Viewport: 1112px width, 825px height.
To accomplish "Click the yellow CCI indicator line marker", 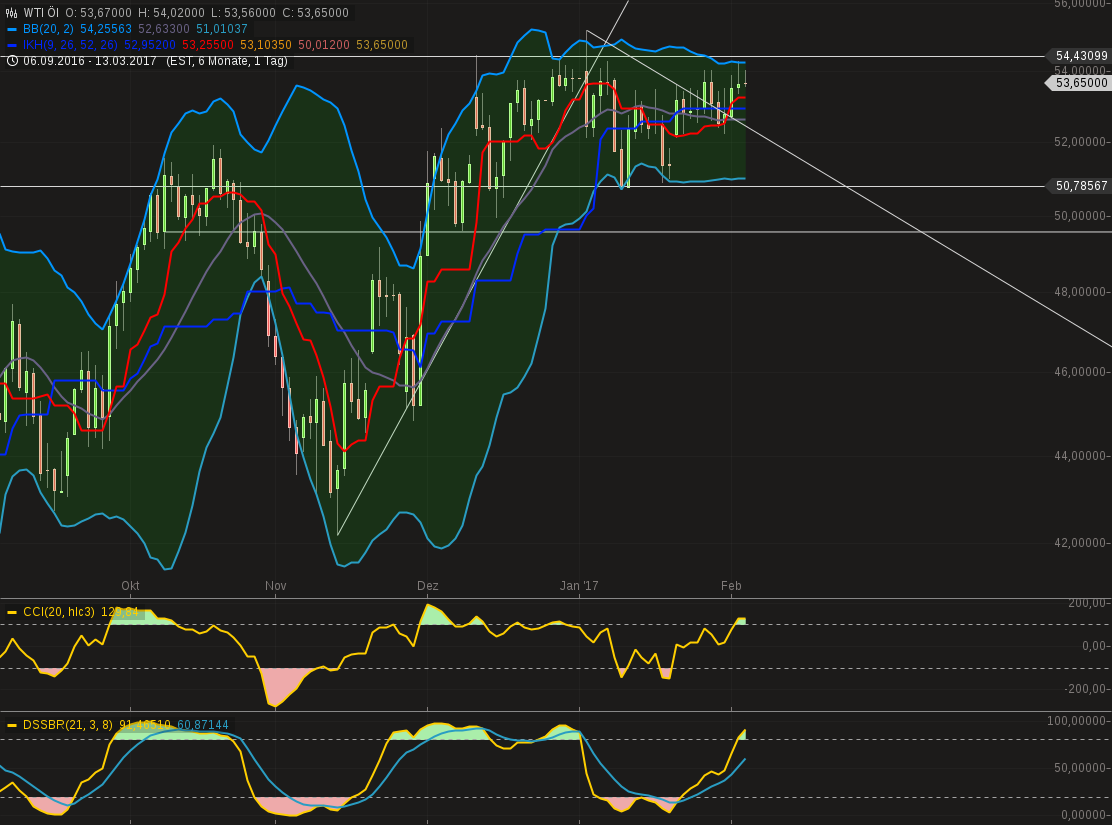I will coord(12,612).
